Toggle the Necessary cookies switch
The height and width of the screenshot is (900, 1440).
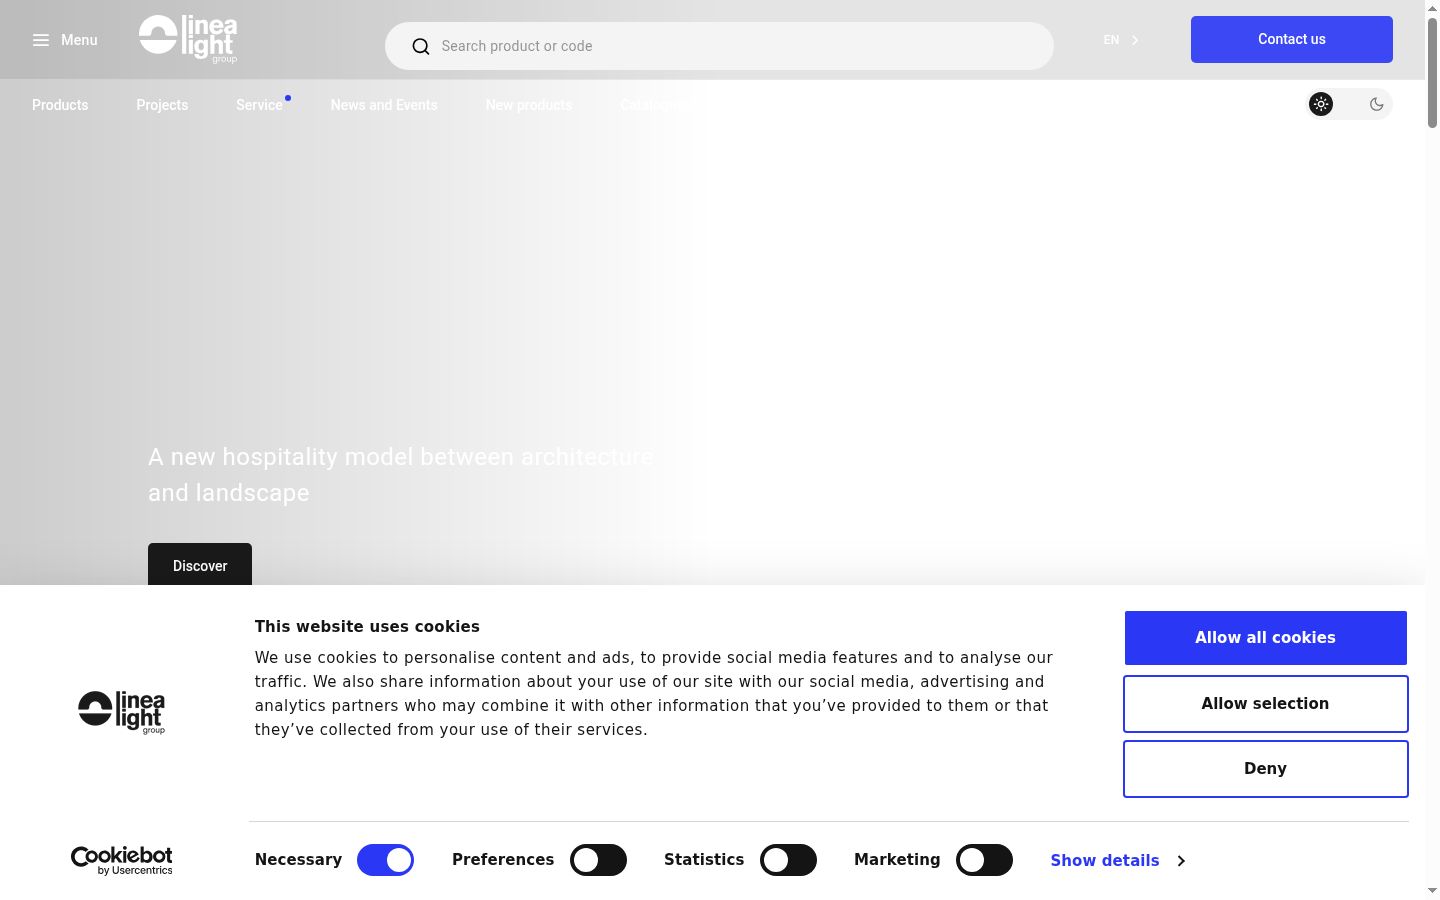pos(385,860)
